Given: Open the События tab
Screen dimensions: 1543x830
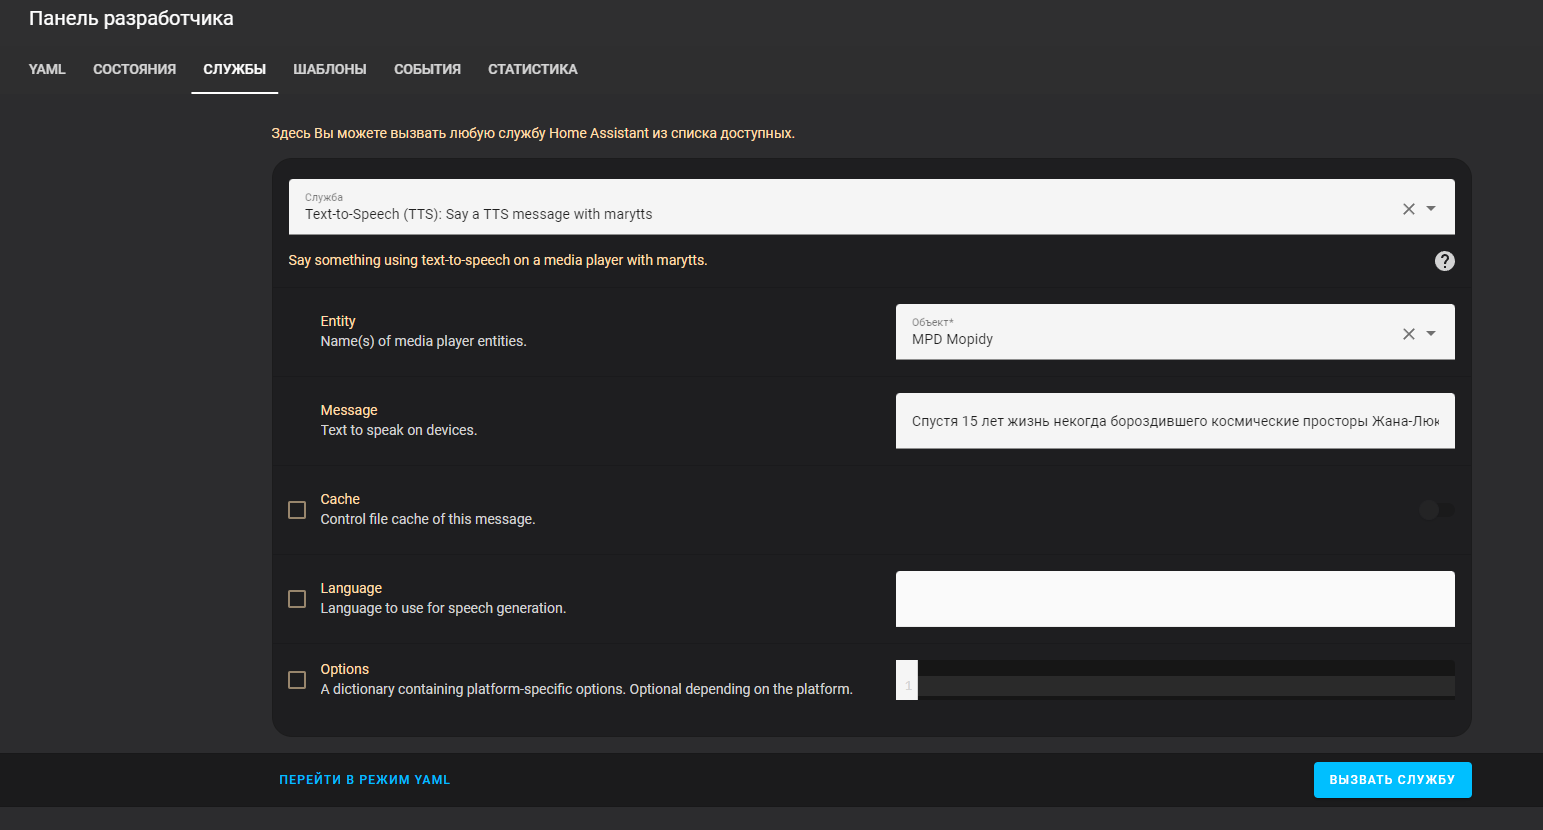Looking at the screenshot, I should tap(427, 70).
